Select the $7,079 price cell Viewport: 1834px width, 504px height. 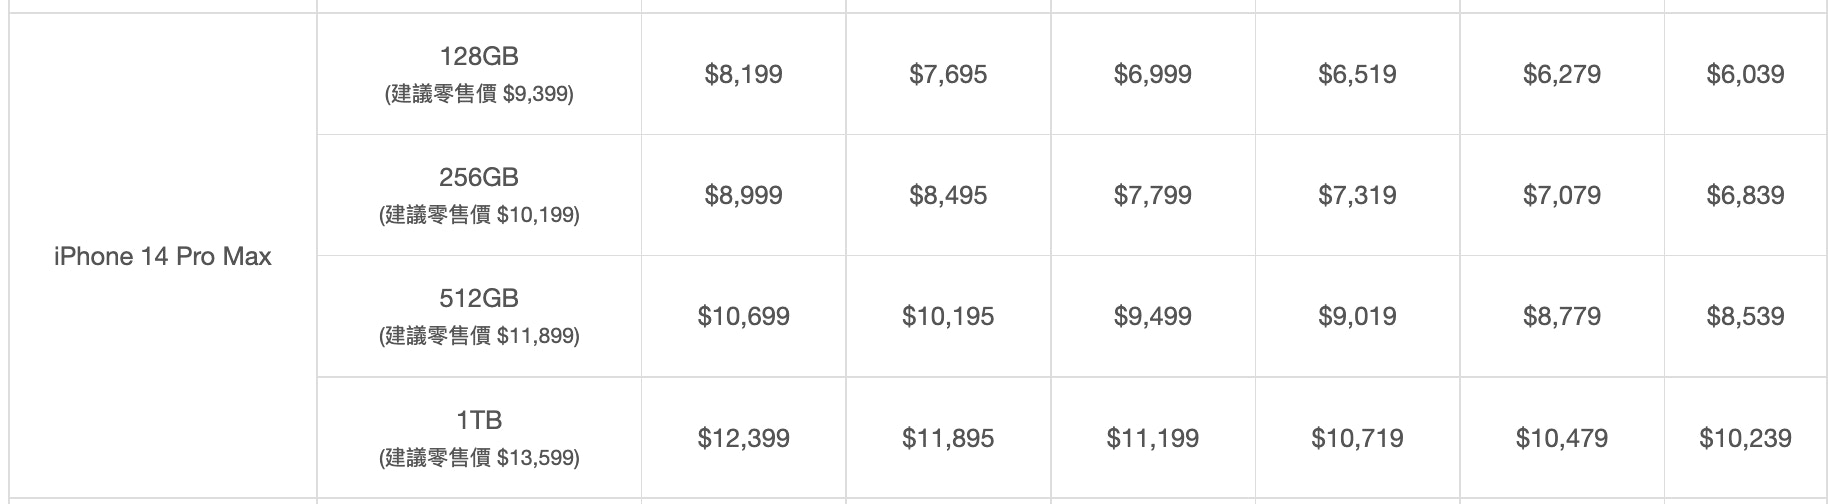click(1561, 195)
